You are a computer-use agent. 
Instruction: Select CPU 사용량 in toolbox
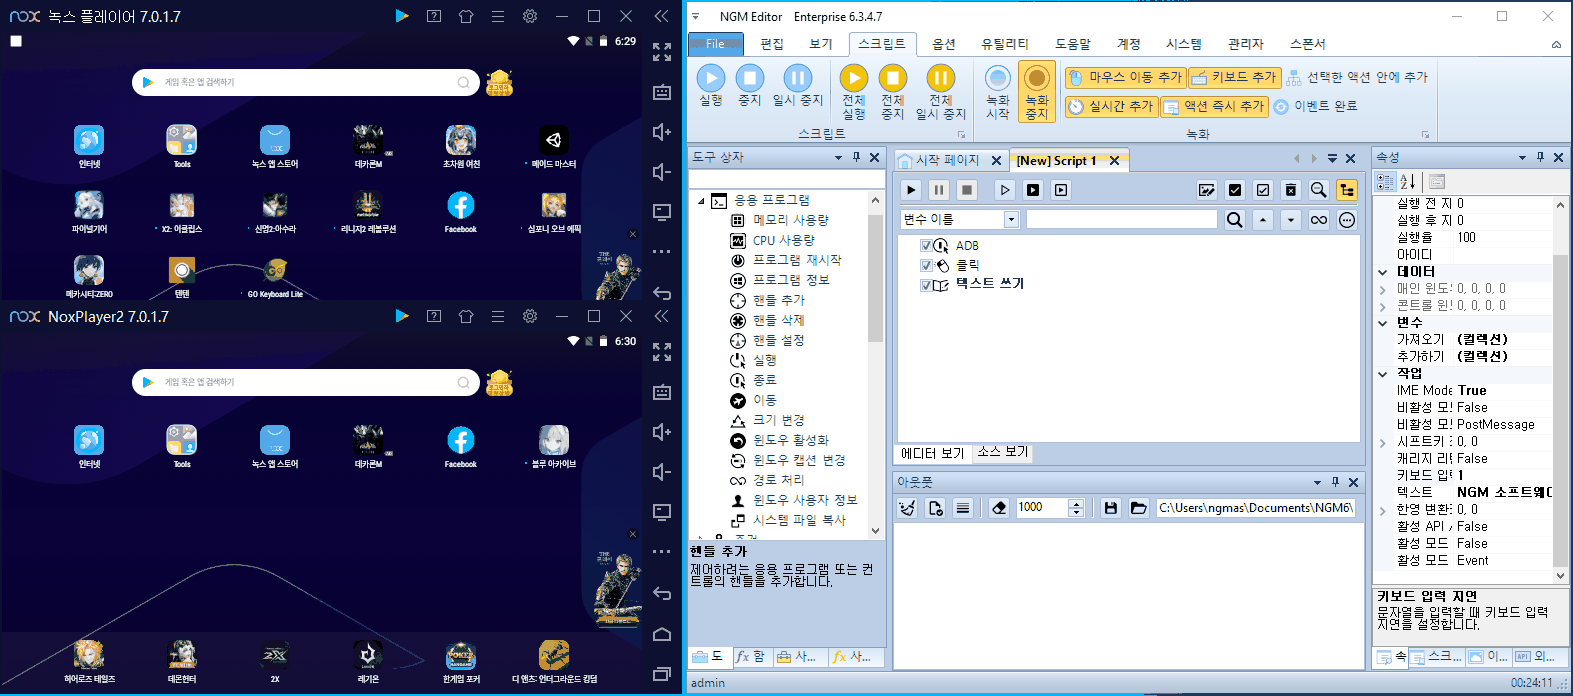point(784,240)
